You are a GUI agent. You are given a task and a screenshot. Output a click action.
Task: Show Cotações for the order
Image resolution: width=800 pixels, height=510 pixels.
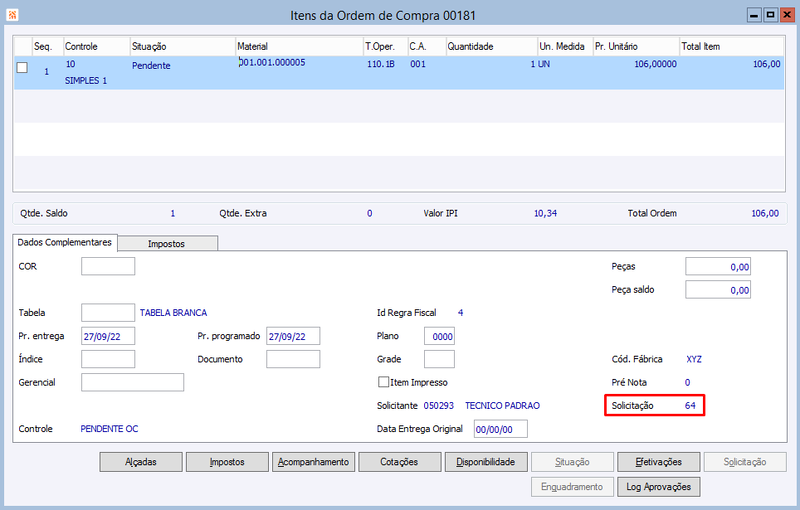coord(399,462)
